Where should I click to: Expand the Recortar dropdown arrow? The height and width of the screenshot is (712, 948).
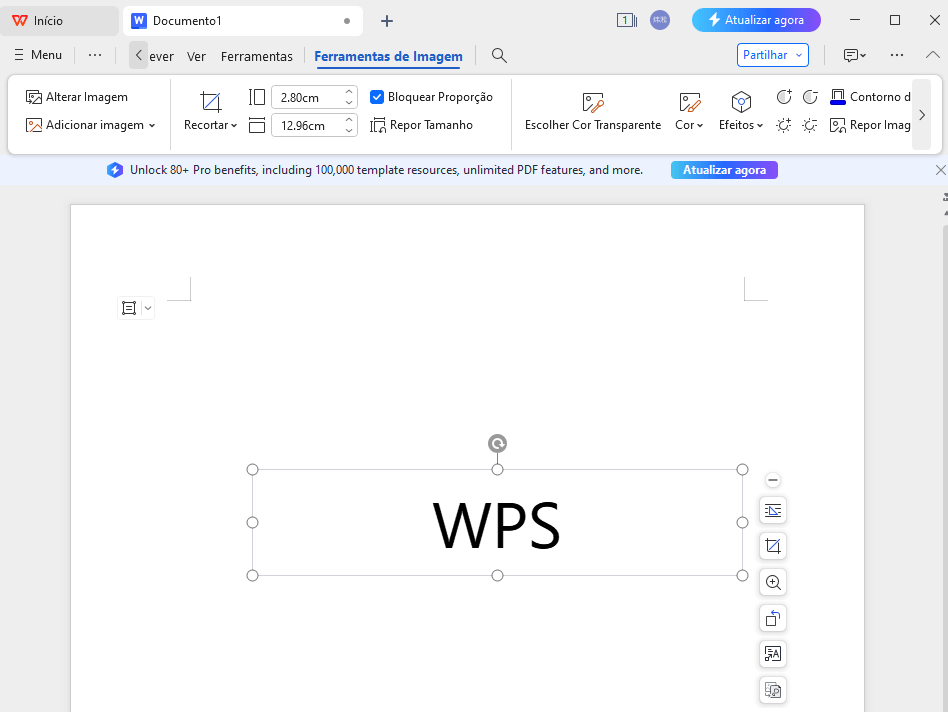[x=234, y=125]
